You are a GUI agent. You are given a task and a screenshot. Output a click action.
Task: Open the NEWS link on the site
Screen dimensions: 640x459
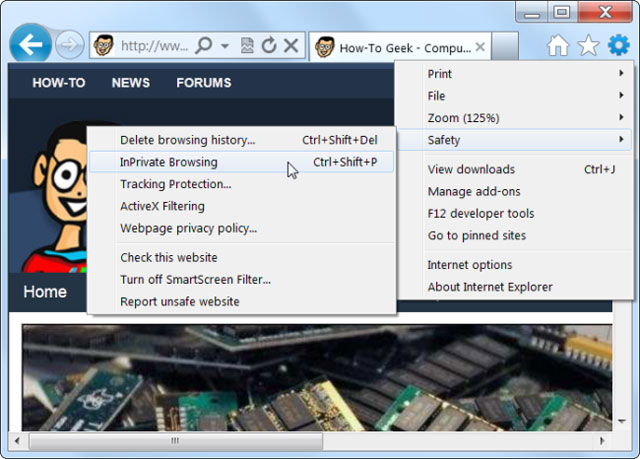click(x=130, y=83)
